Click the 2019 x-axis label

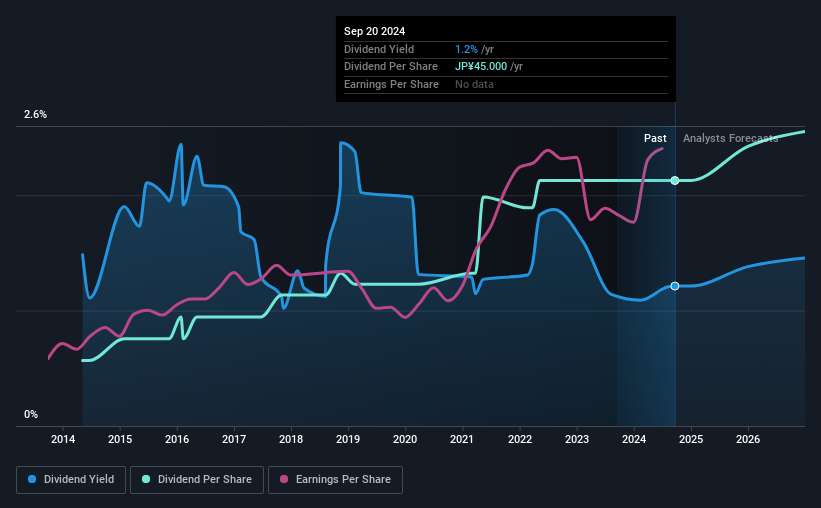tap(348, 439)
